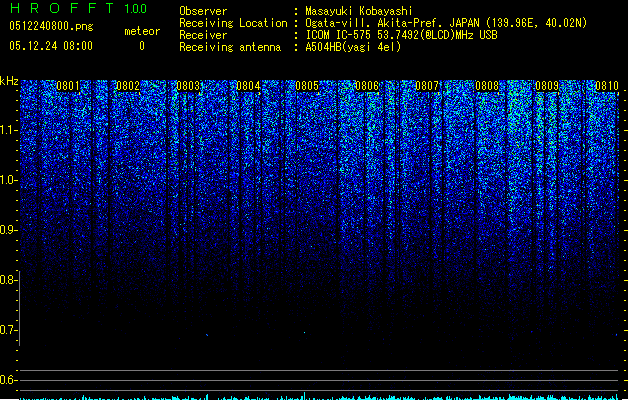Click the 0805 time marker
Viewport: 629px width, 400px height.
(307, 86)
